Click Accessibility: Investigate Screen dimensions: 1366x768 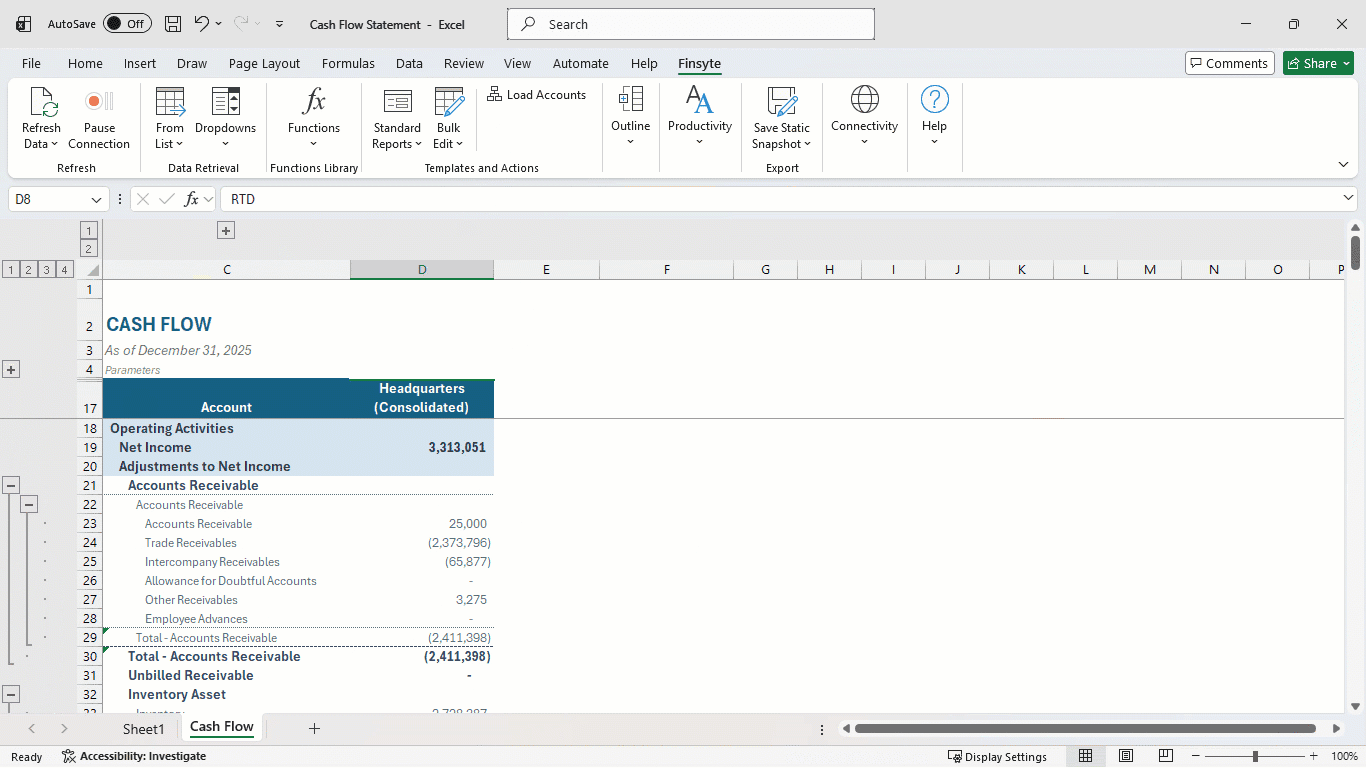[x=134, y=756]
